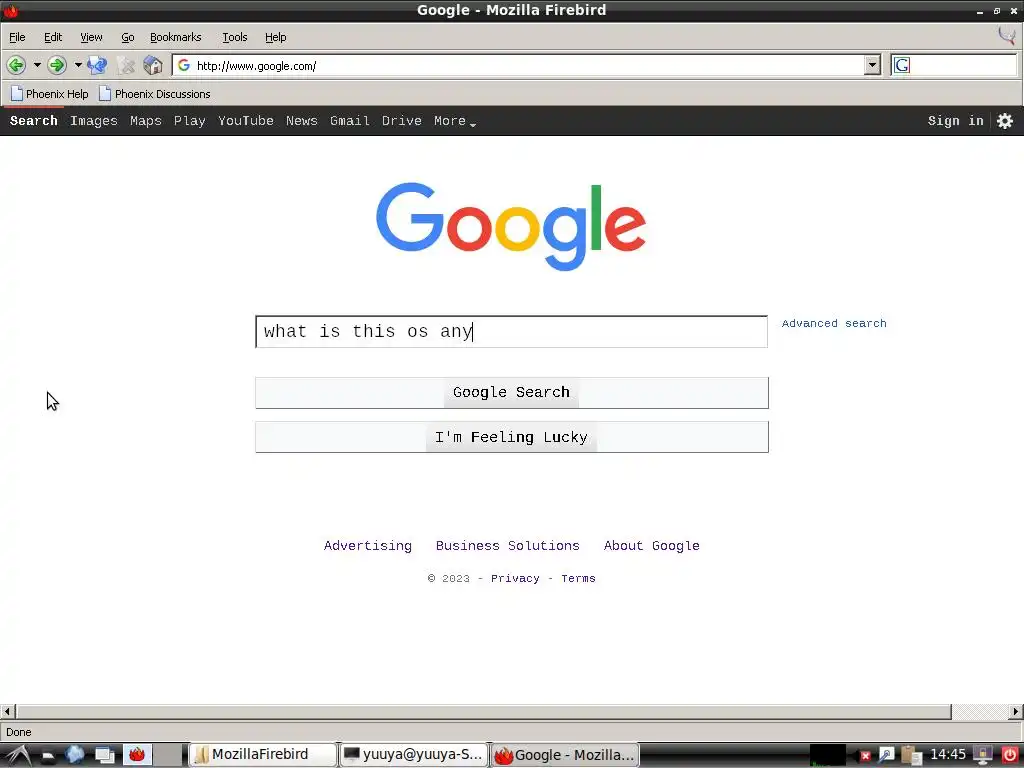Open the Phoenix Discussions bookmark

pyautogui.click(x=155, y=94)
